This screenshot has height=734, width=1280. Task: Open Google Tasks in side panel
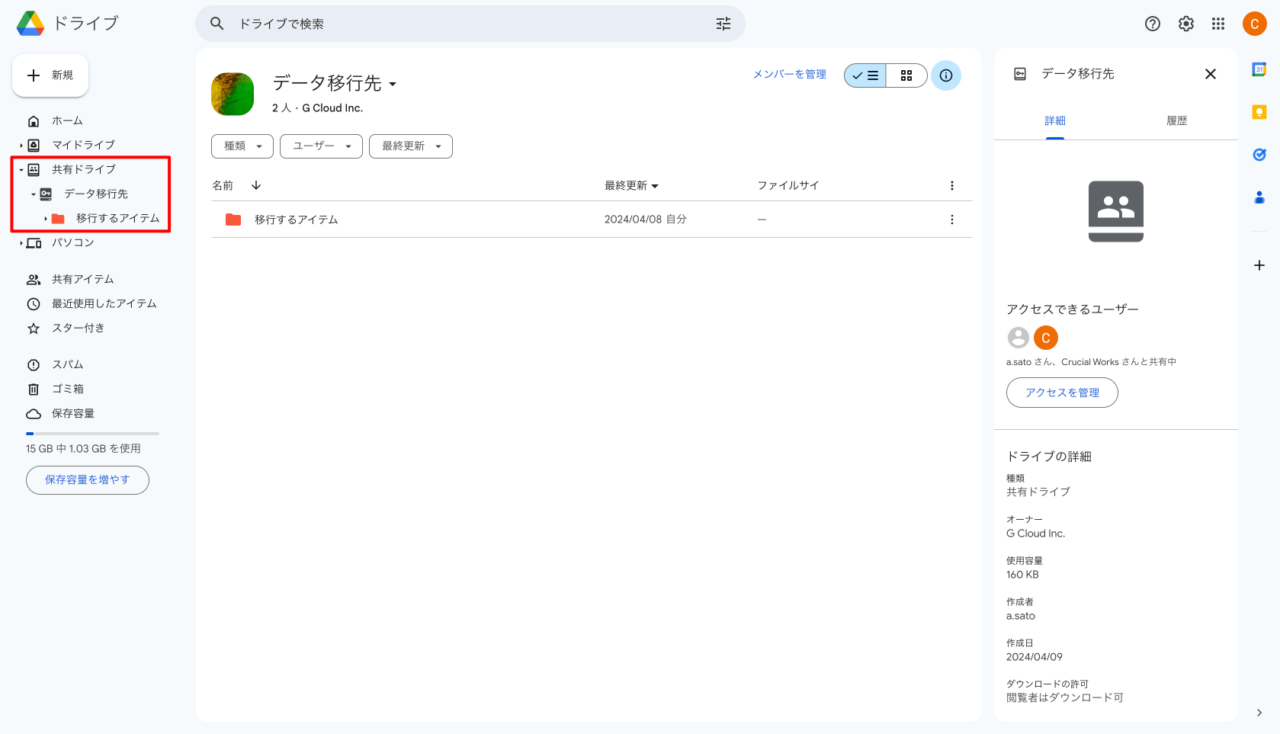click(1259, 155)
